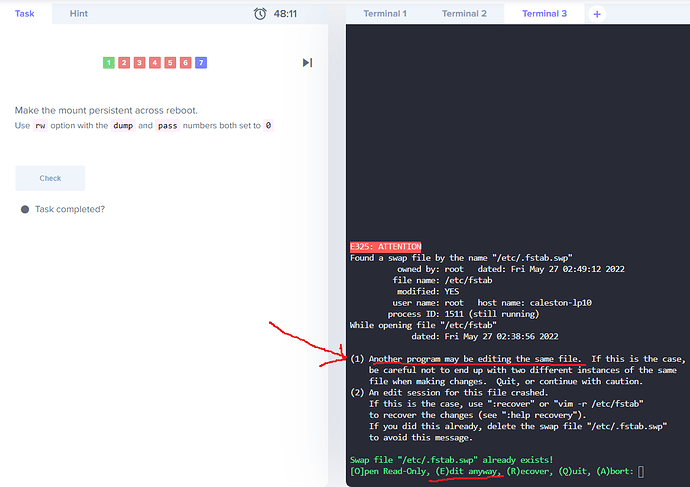Go to task step 1 green square
Screen dimensions: 690x487
tap(109, 62)
